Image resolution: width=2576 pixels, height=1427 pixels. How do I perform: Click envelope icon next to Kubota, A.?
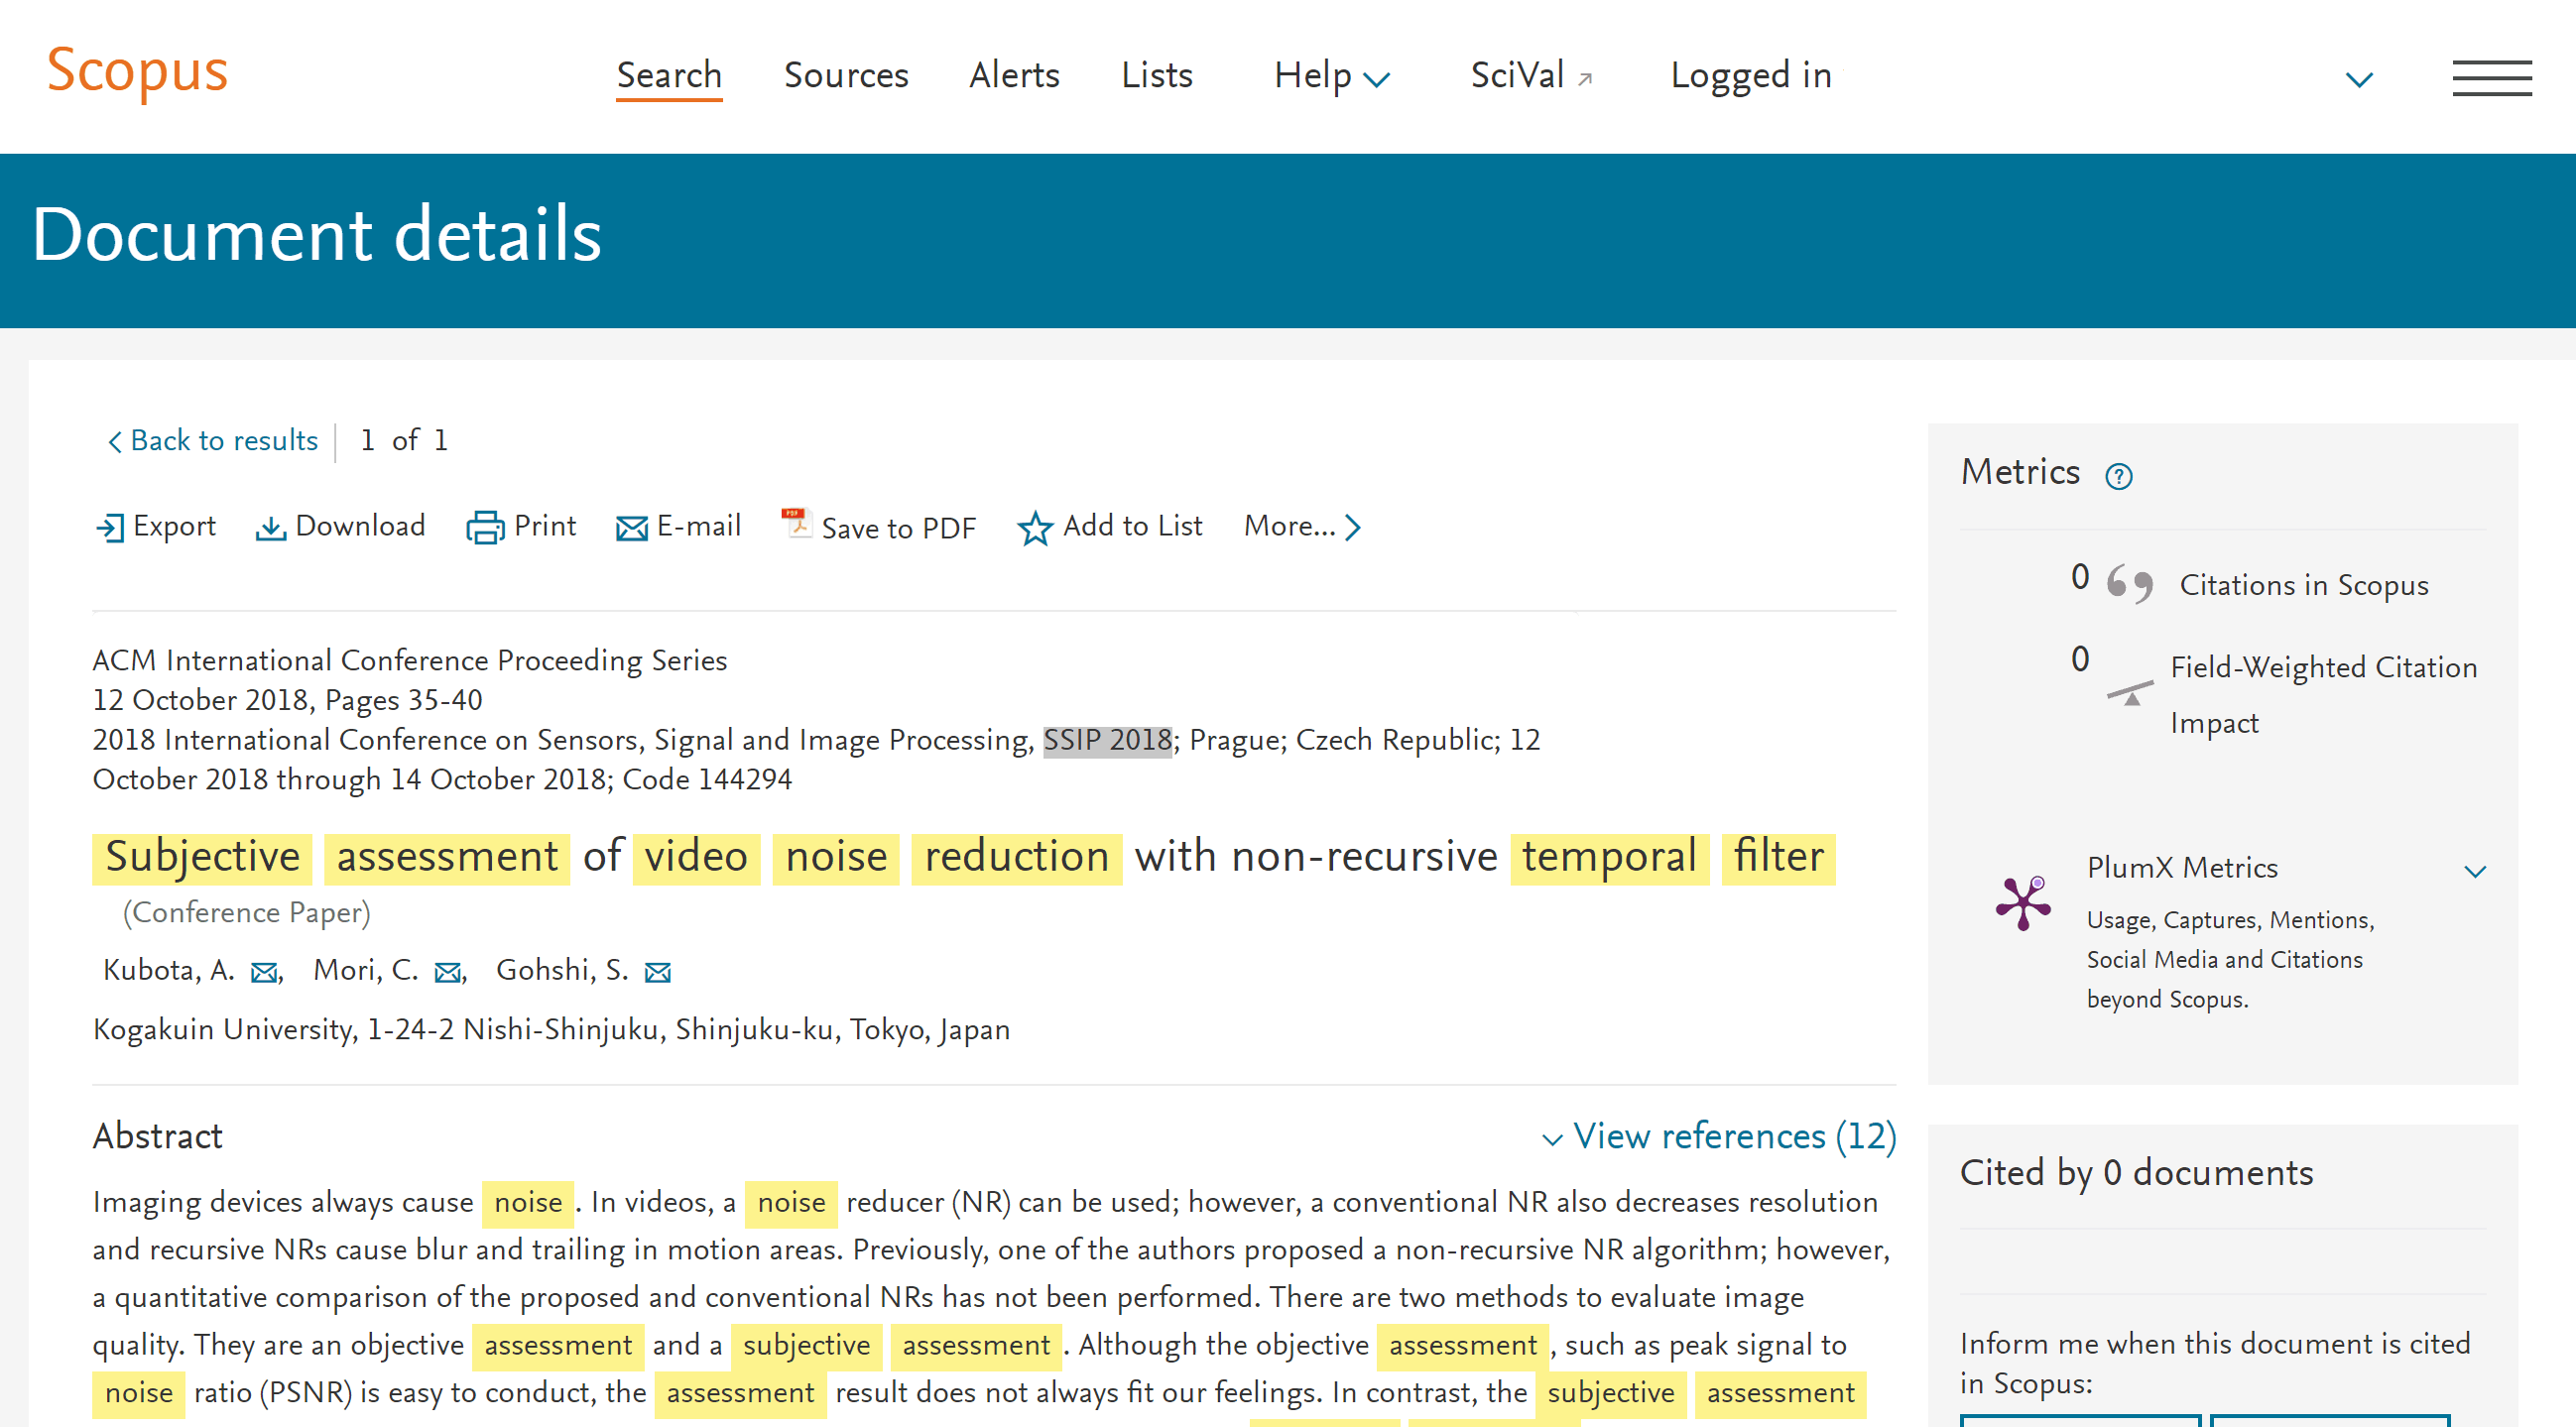264,972
